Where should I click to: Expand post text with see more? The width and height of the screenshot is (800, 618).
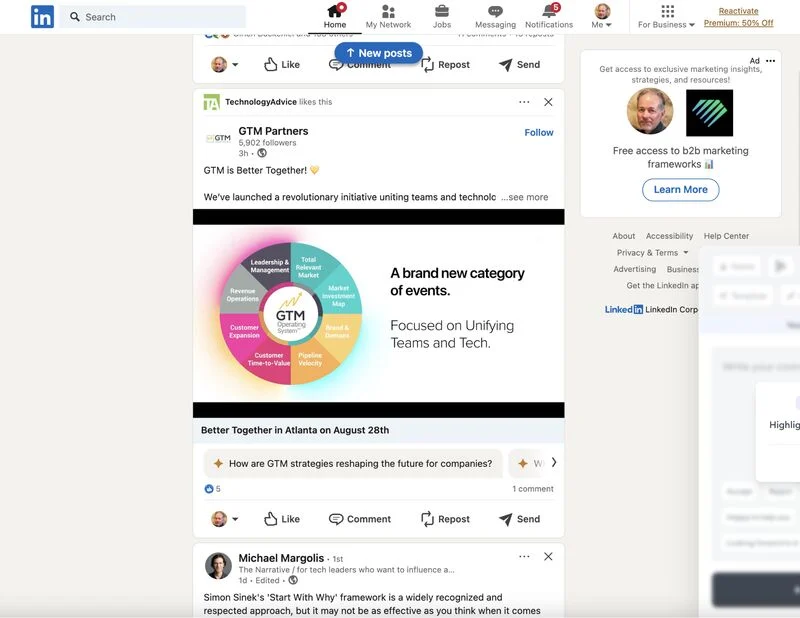(524, 197)
